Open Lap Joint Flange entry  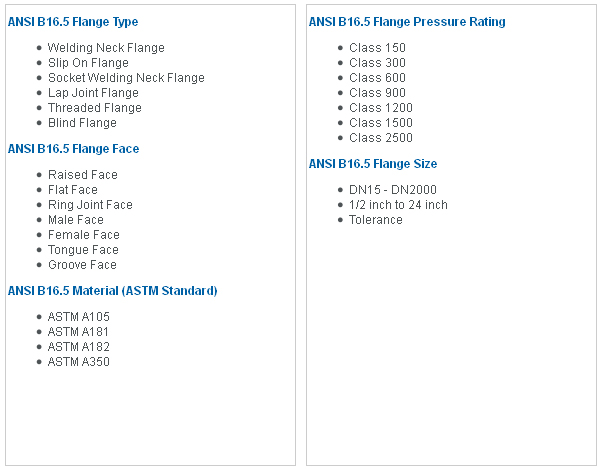coord(93,93)
